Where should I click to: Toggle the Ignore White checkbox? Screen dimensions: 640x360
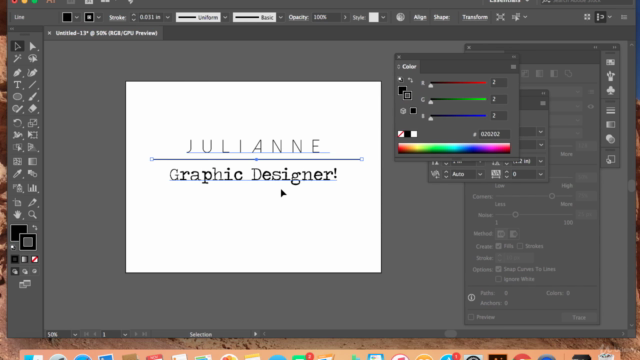pyautogui.click(x=498, y=279)
